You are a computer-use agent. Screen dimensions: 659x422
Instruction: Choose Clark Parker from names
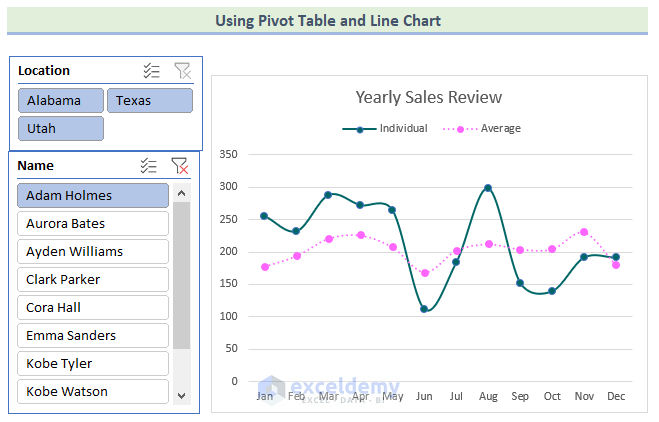pyautogui.click(x=92, y=280)
